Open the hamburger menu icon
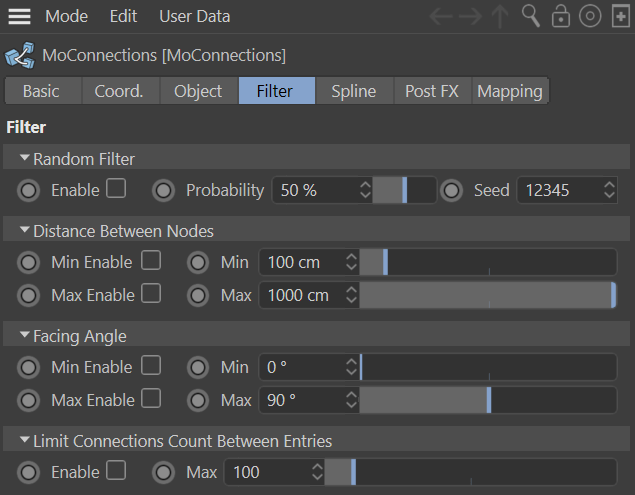This screenshot has width=635, height=495. (x=19, y=17)
